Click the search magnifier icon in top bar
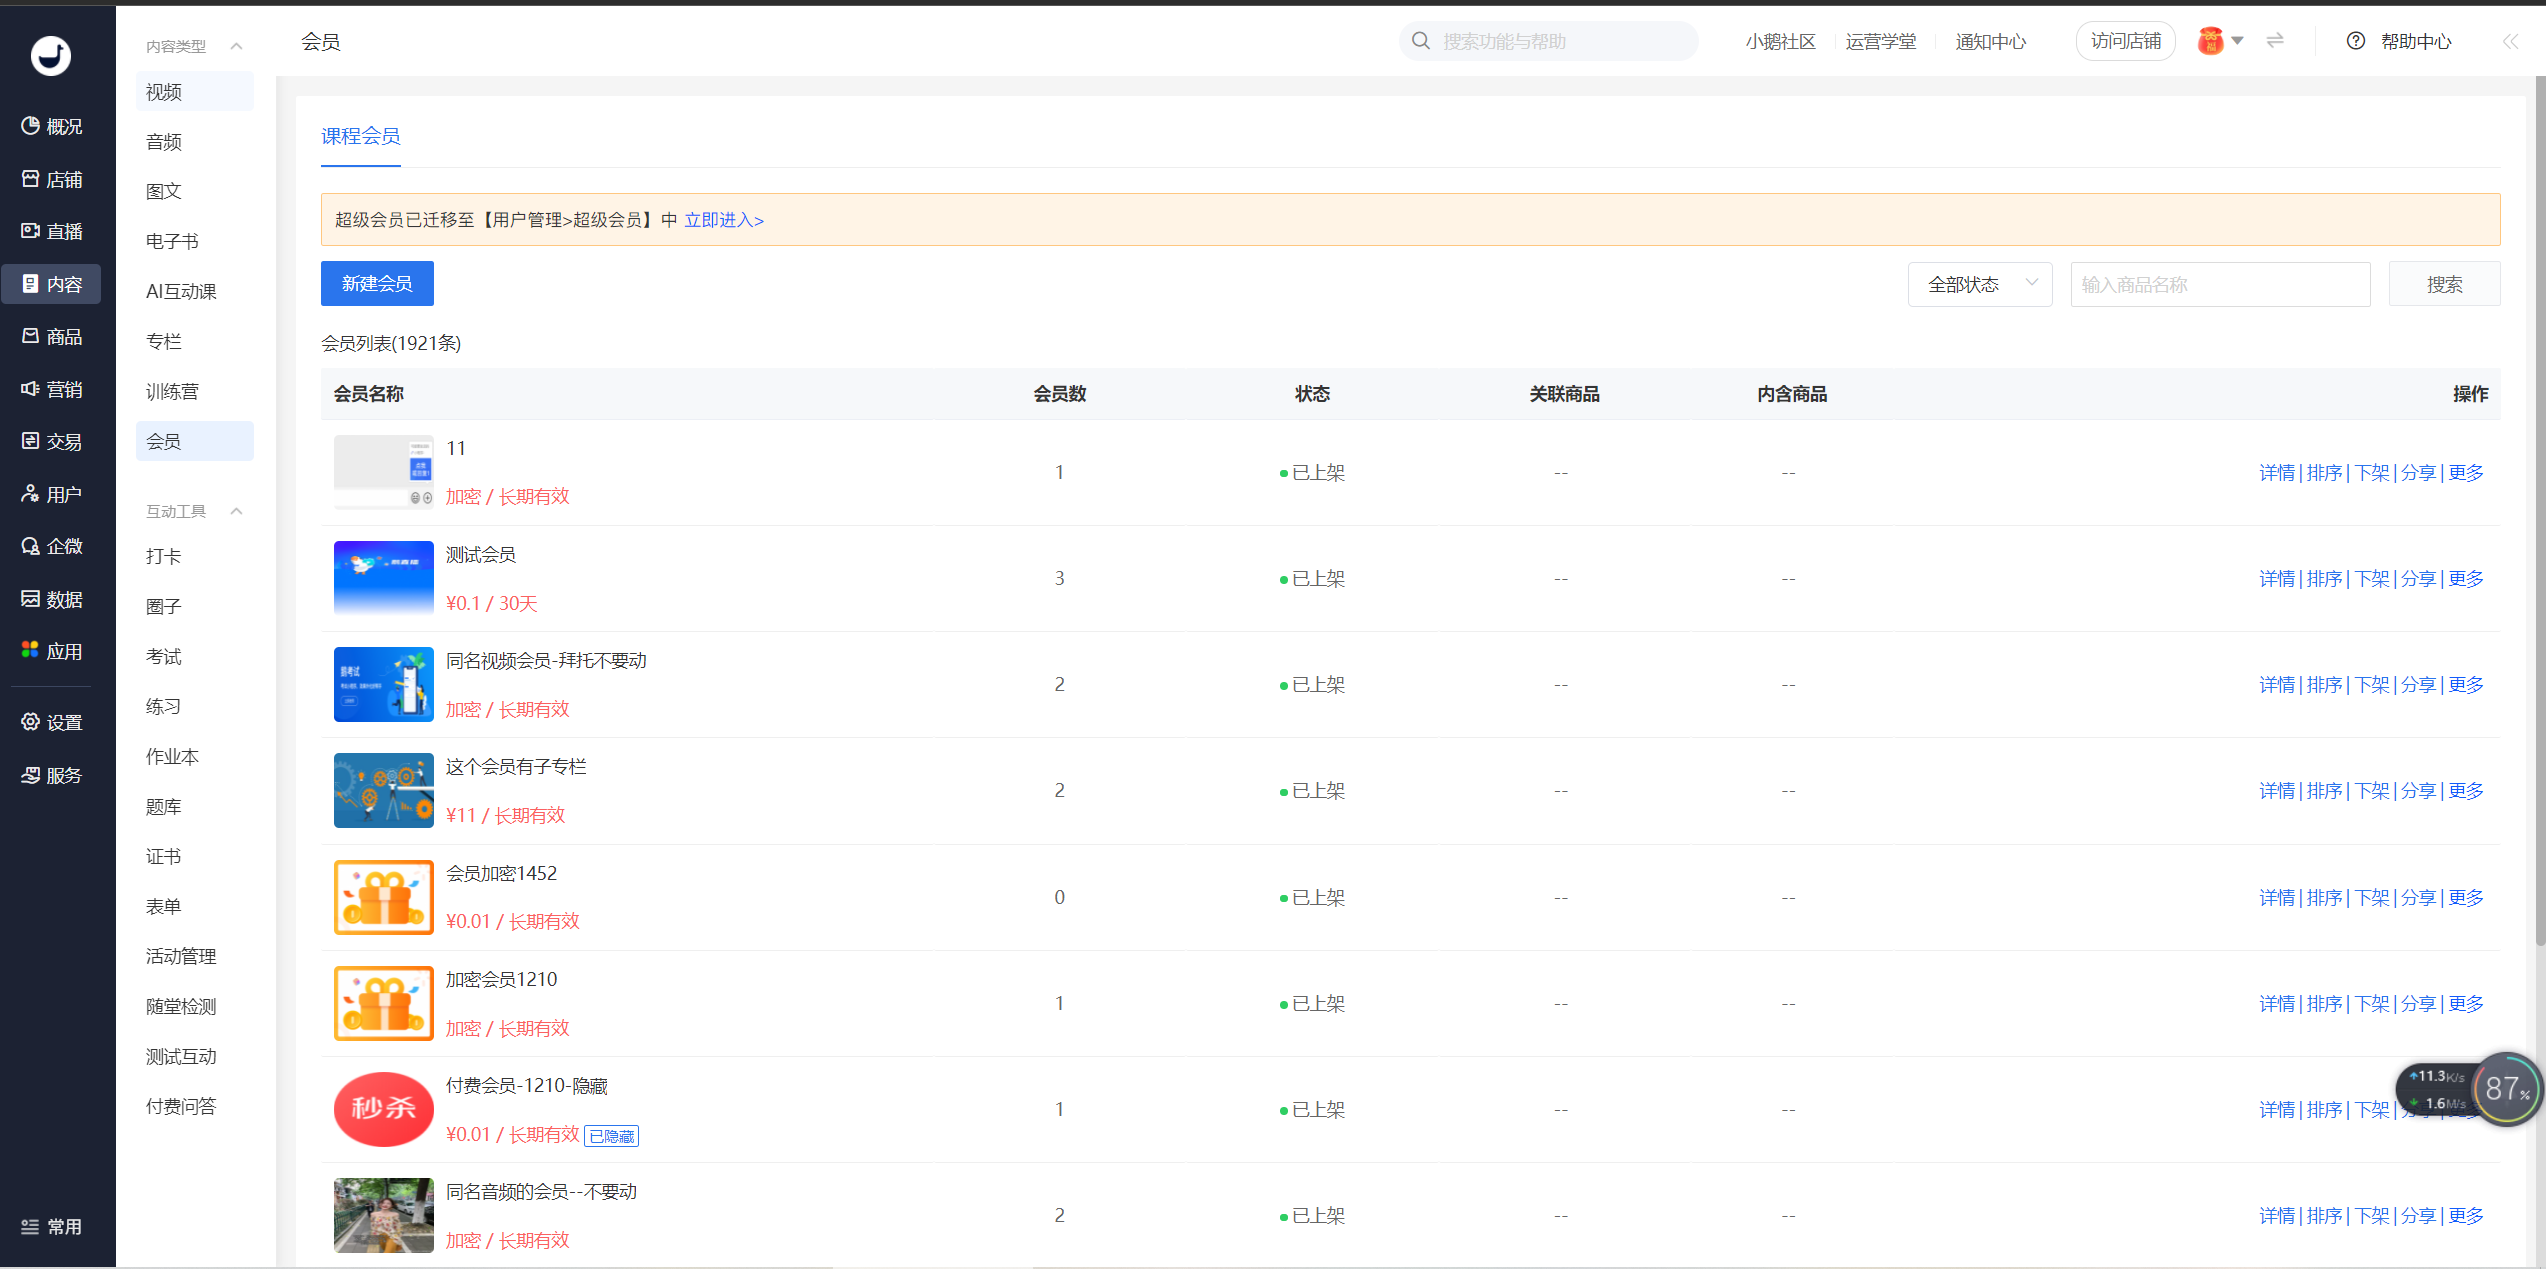 point(1420,41)
